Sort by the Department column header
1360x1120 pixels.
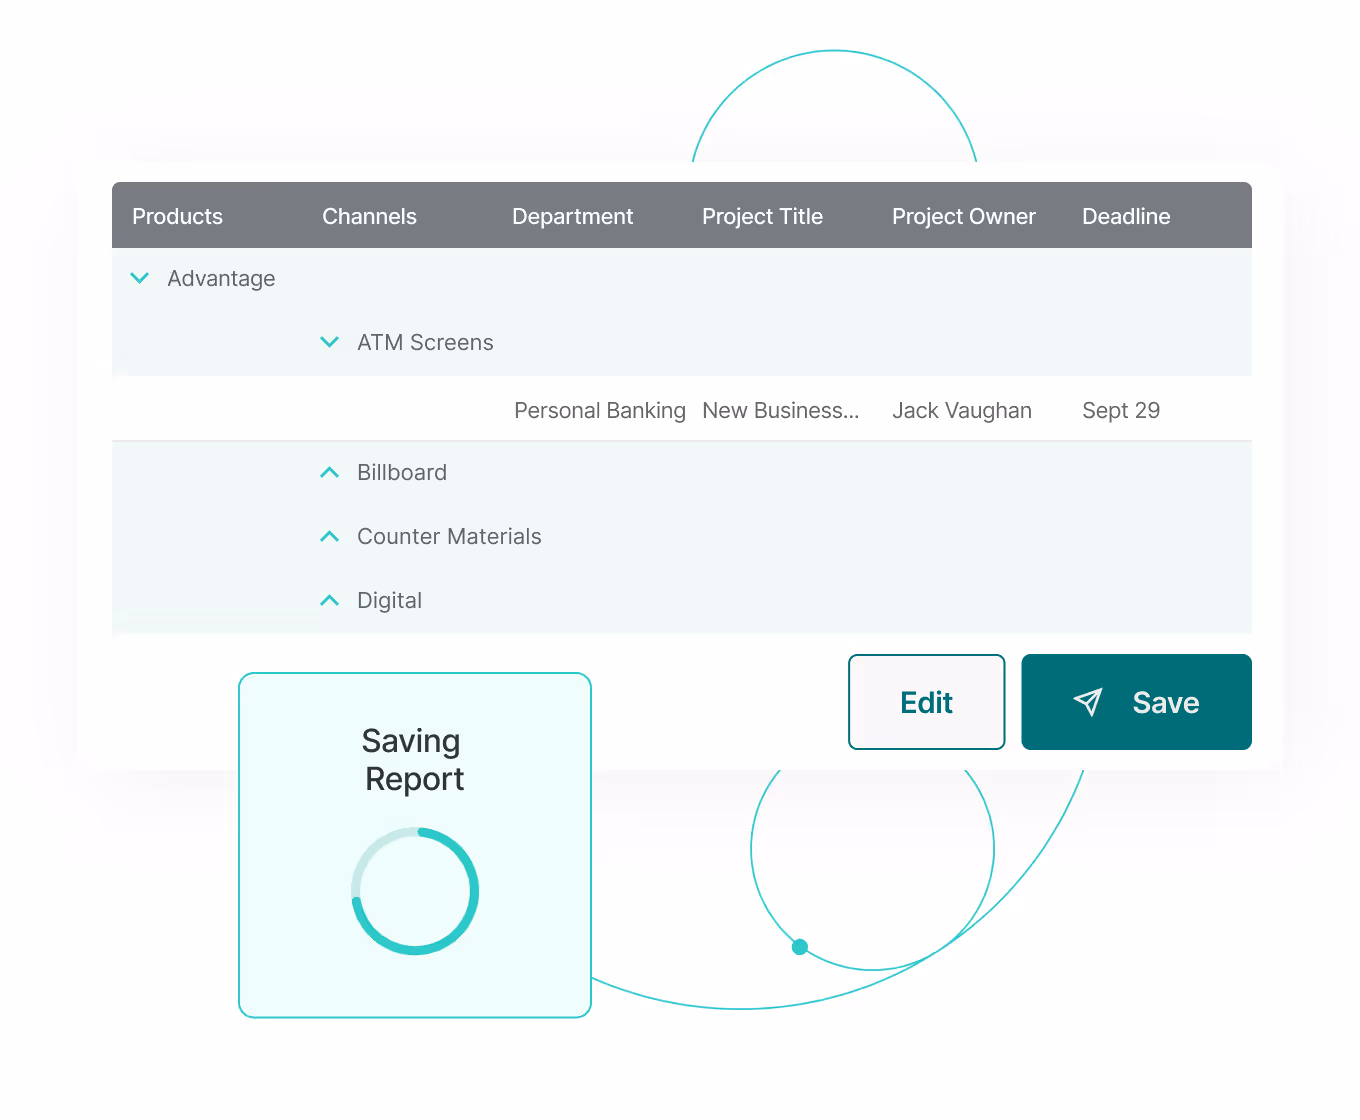(x=572, y=216)
